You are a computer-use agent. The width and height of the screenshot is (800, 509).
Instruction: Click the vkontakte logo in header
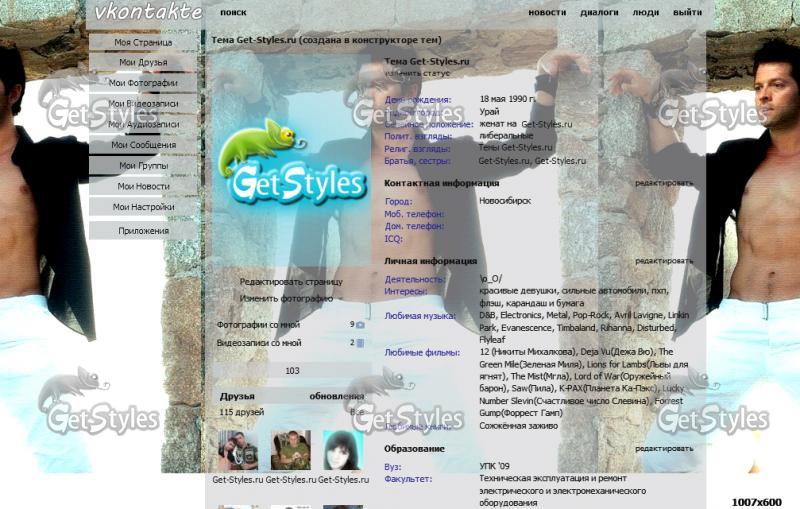(x=148, y=12)
